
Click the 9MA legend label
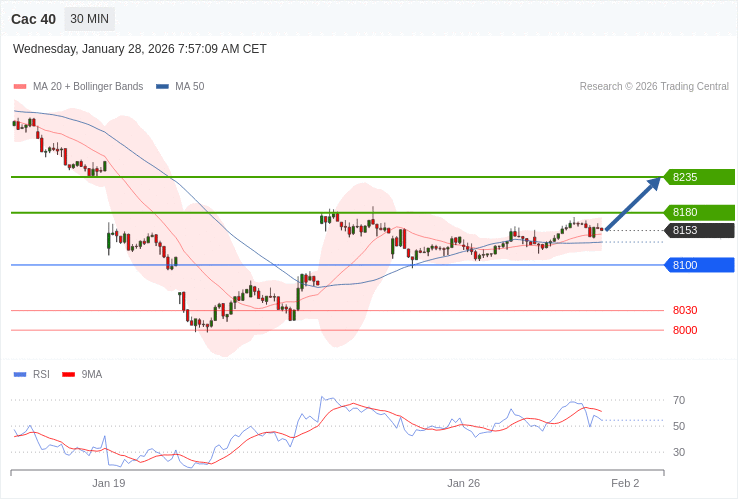(92, 375)
